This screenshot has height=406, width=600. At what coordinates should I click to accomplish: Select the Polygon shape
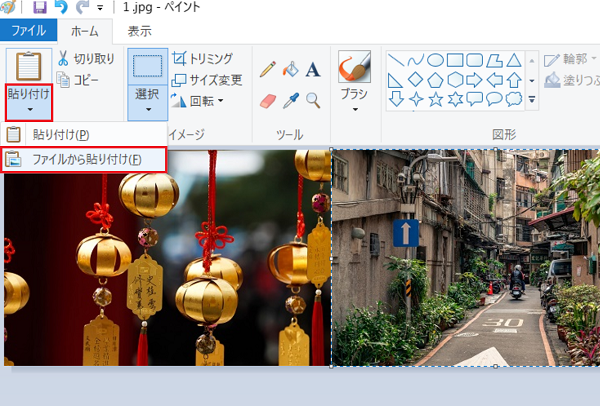(494, 60)
